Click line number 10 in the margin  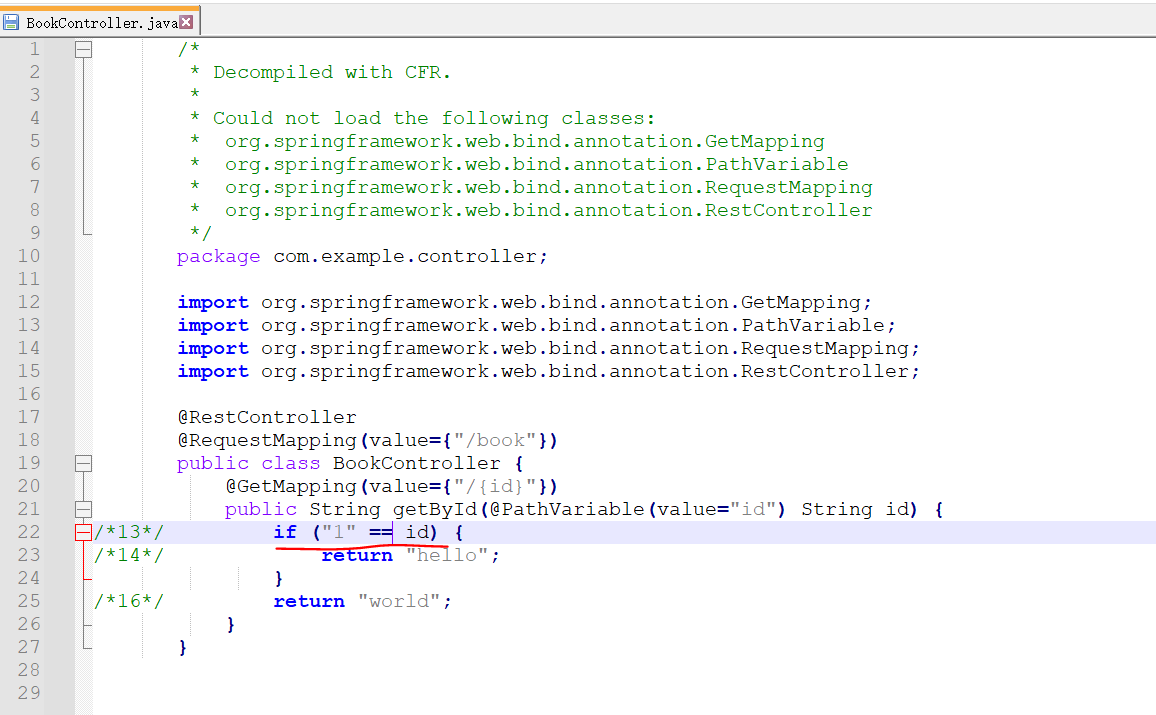(x=29, y=256)
